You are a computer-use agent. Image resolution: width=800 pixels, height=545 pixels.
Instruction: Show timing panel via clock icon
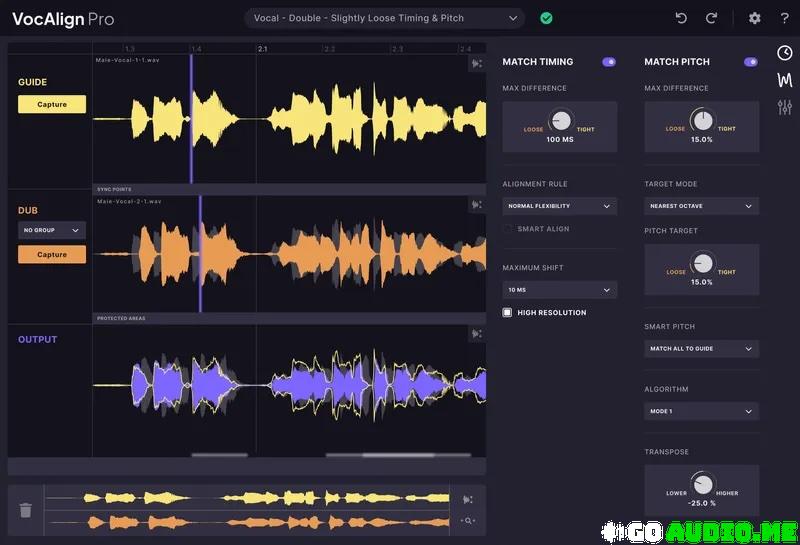[x=785, y=53]
